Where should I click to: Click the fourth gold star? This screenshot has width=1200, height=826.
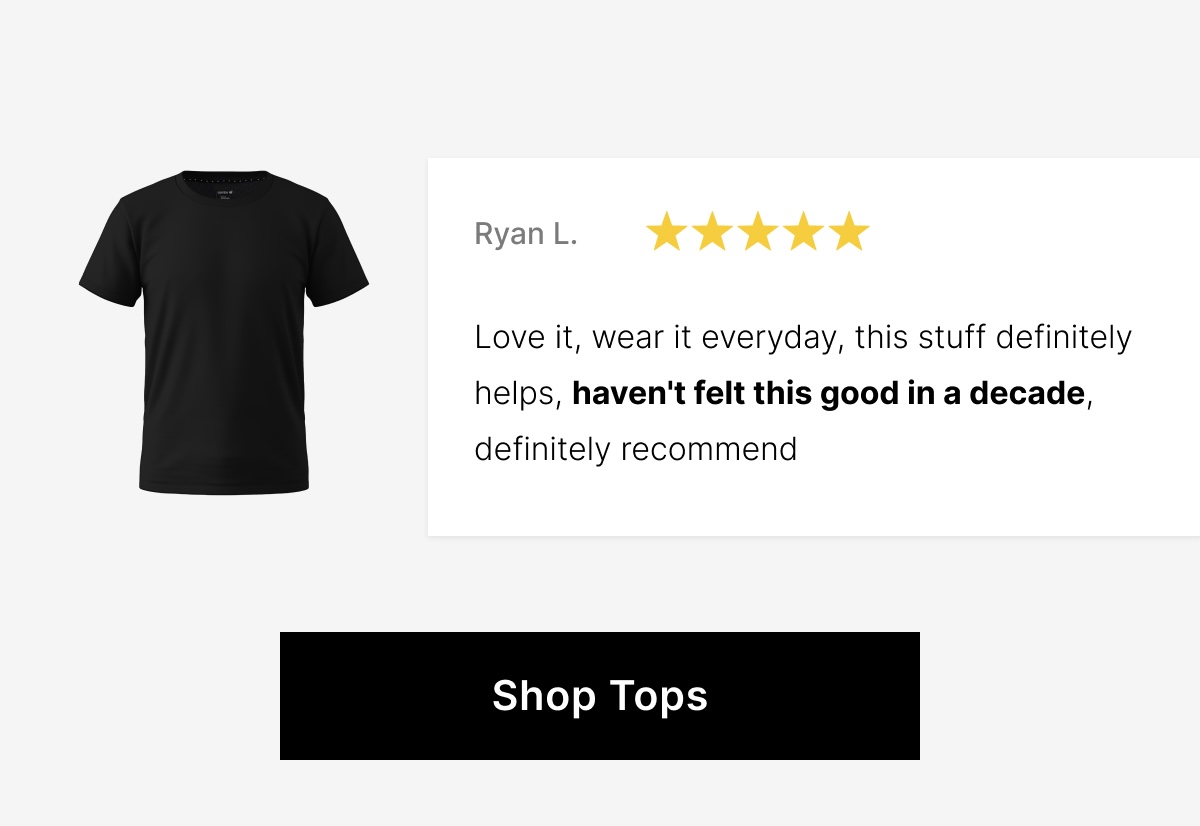click(x=803, y=232)
